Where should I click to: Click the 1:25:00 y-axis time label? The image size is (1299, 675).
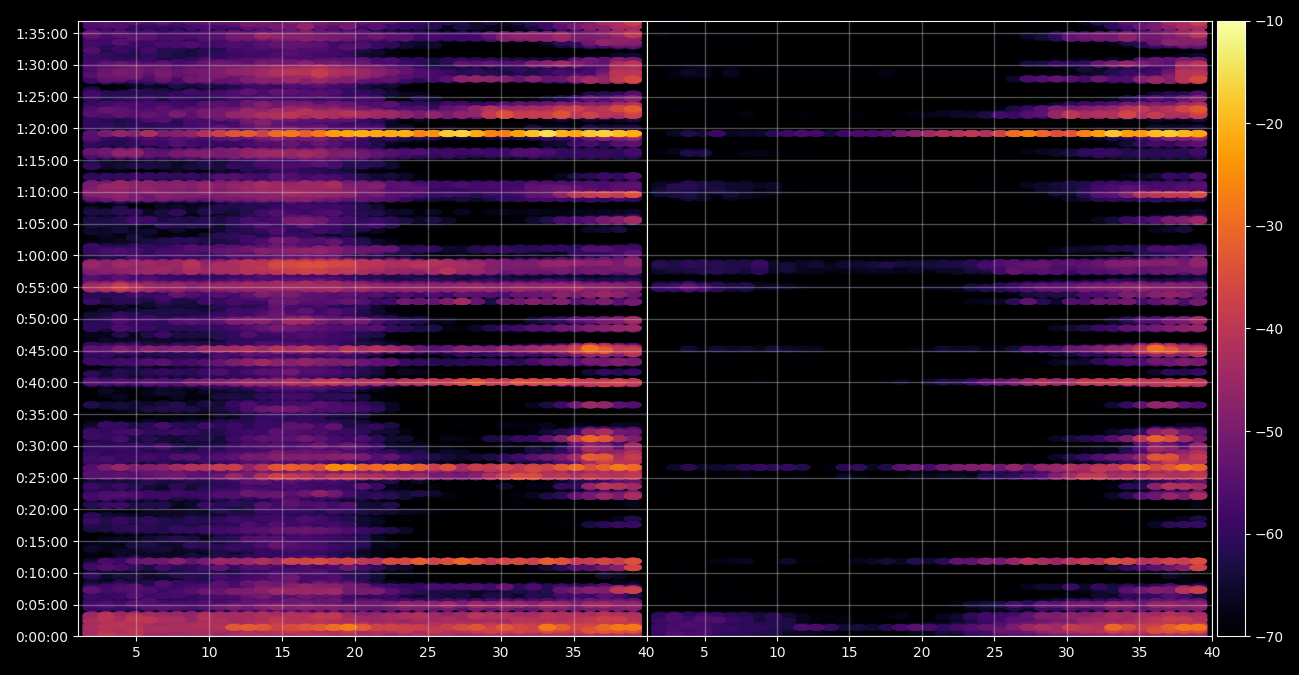(42, 97)
